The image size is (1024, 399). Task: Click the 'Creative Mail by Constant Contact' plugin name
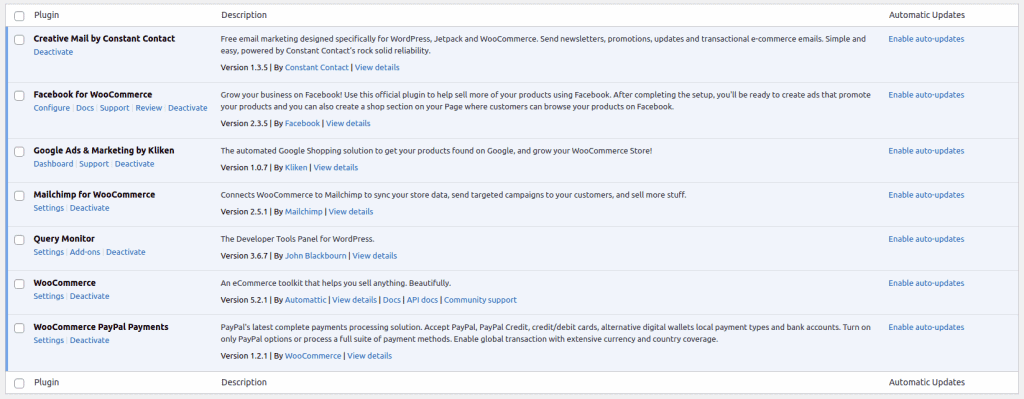[x=104, y=39]
